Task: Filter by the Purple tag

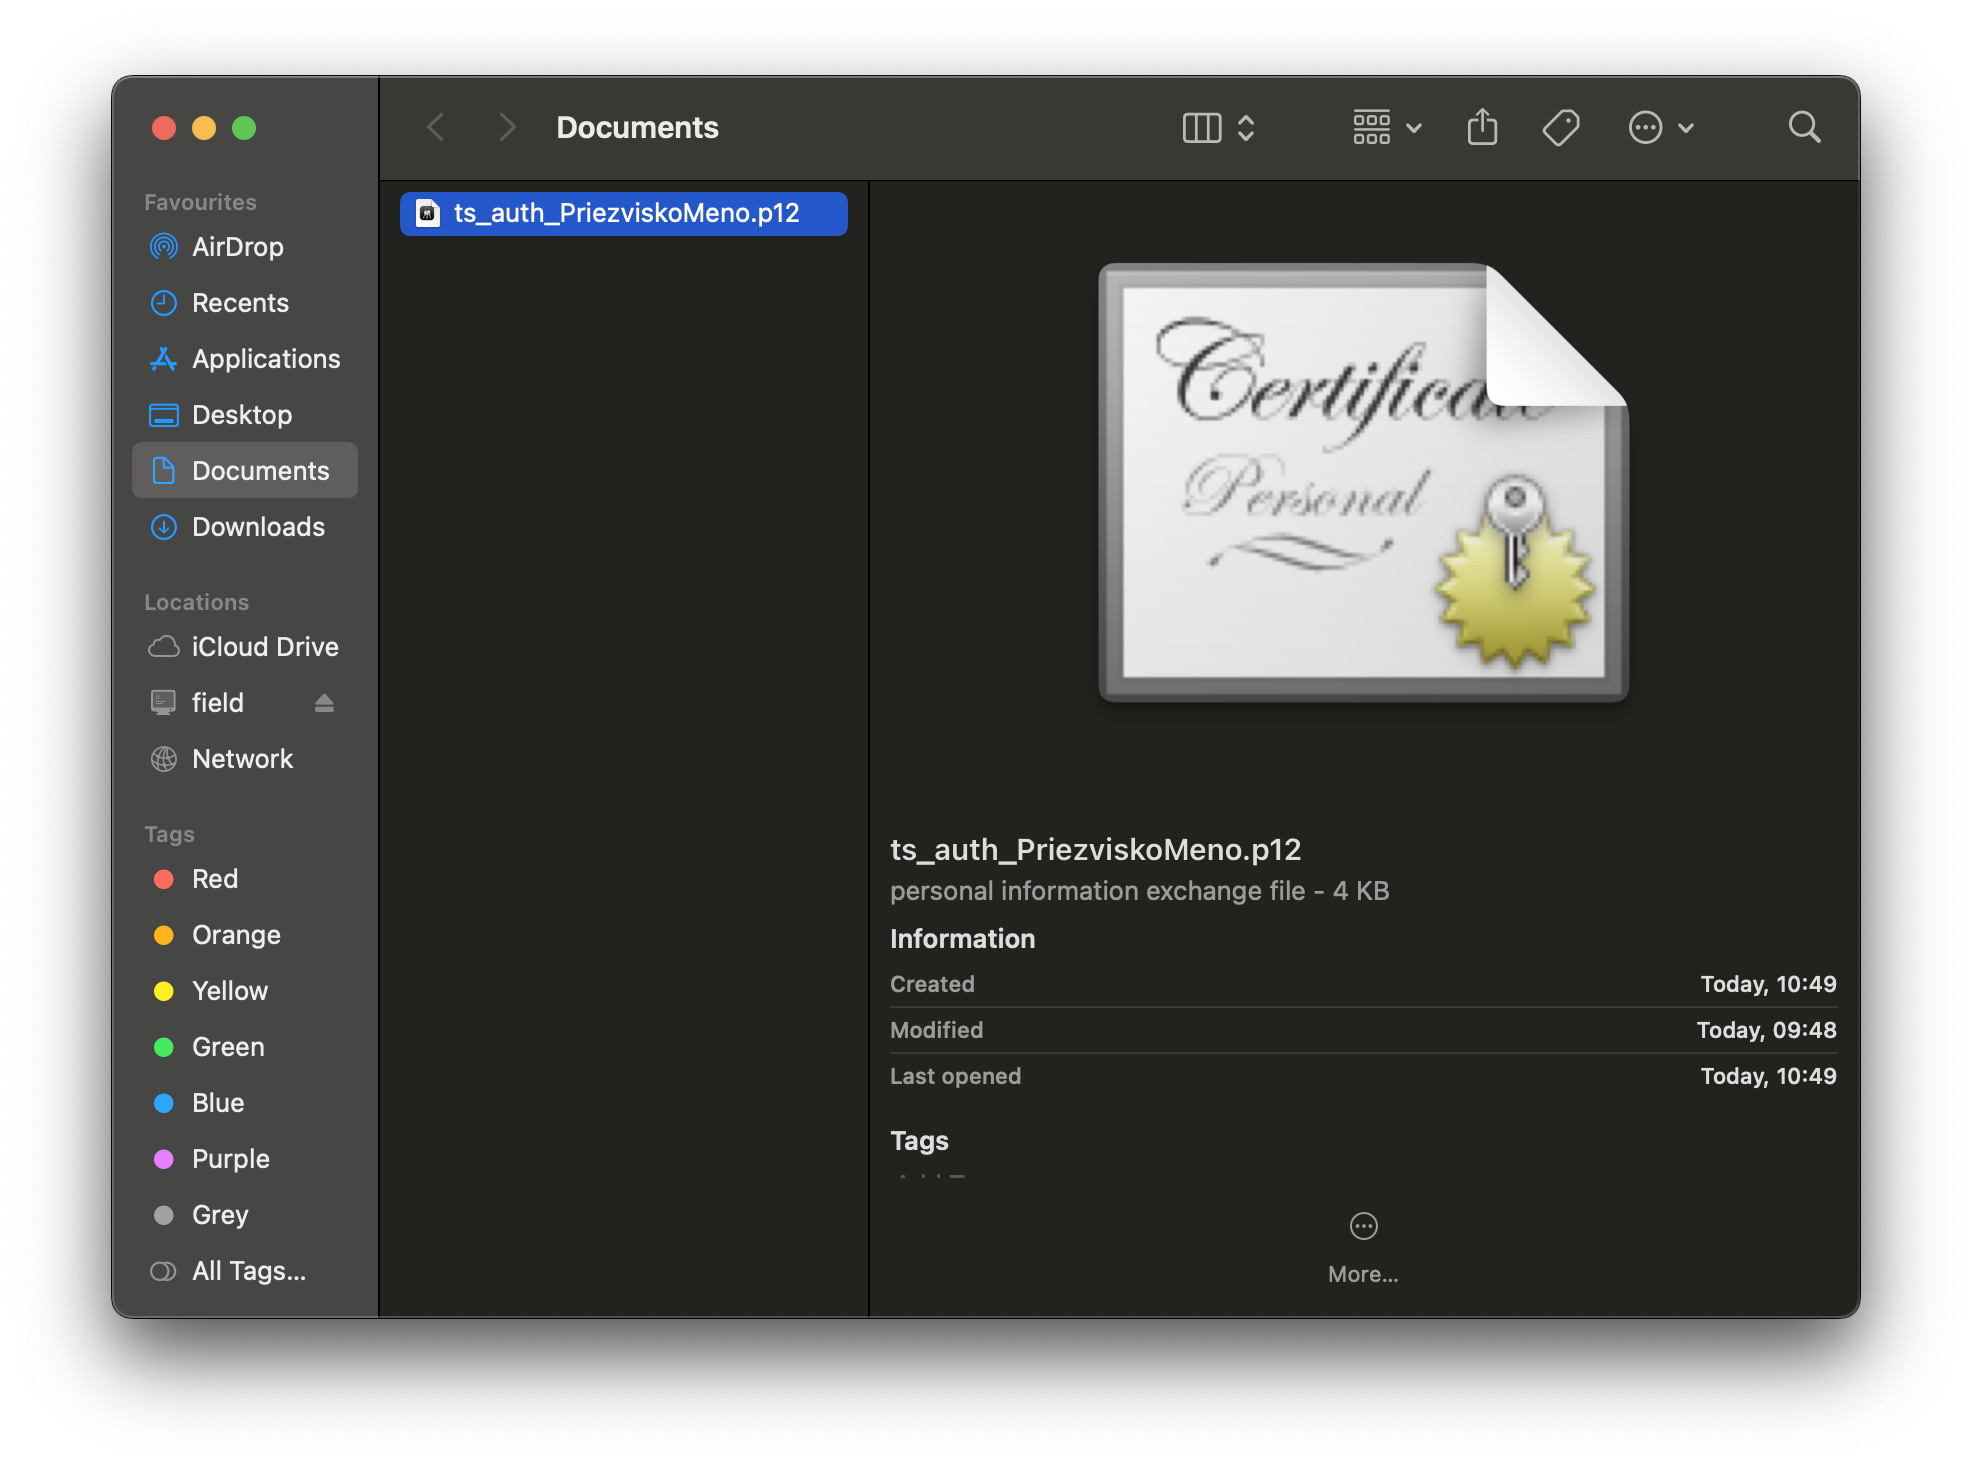Action: 245,1159
